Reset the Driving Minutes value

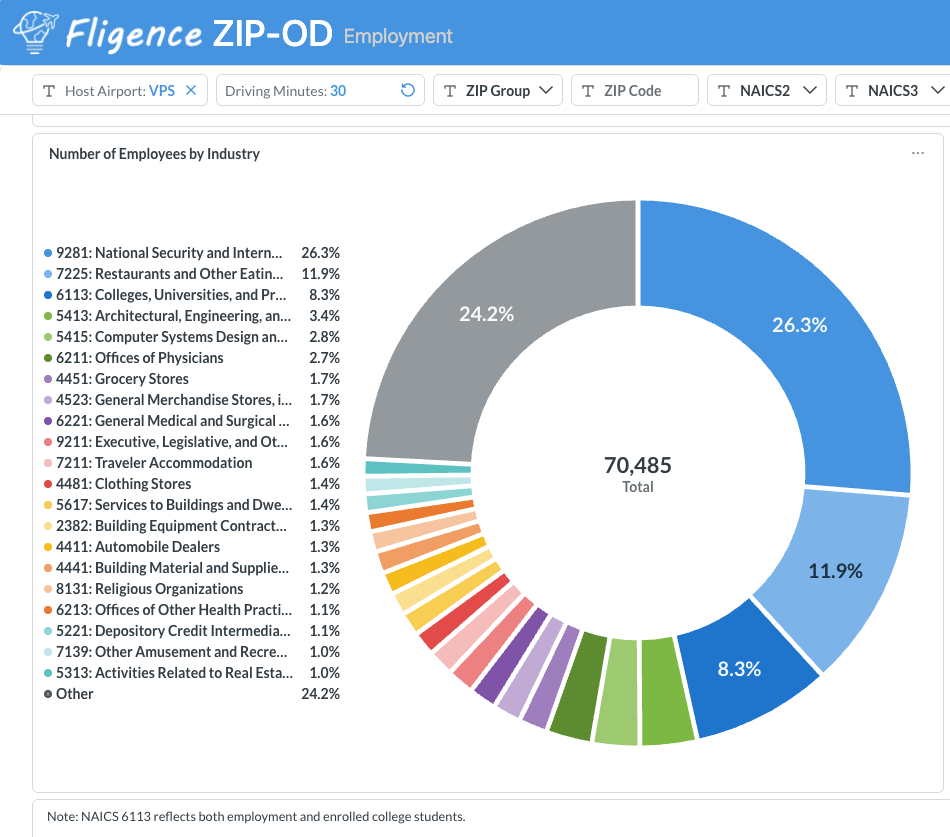point(408,90)
